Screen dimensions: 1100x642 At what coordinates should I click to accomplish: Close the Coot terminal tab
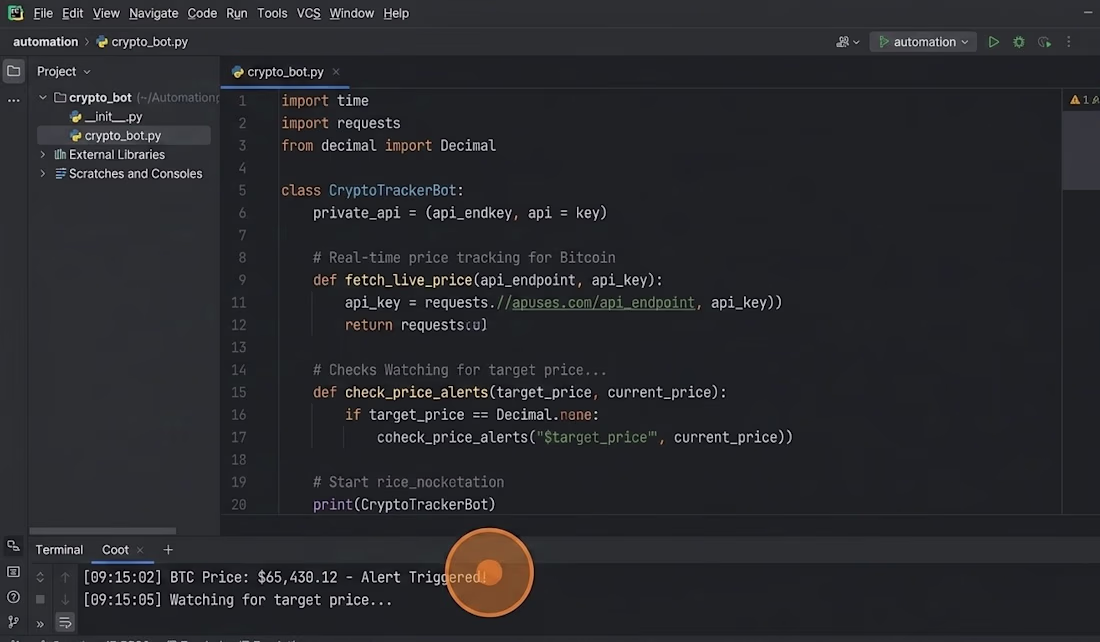coord(140,550)
